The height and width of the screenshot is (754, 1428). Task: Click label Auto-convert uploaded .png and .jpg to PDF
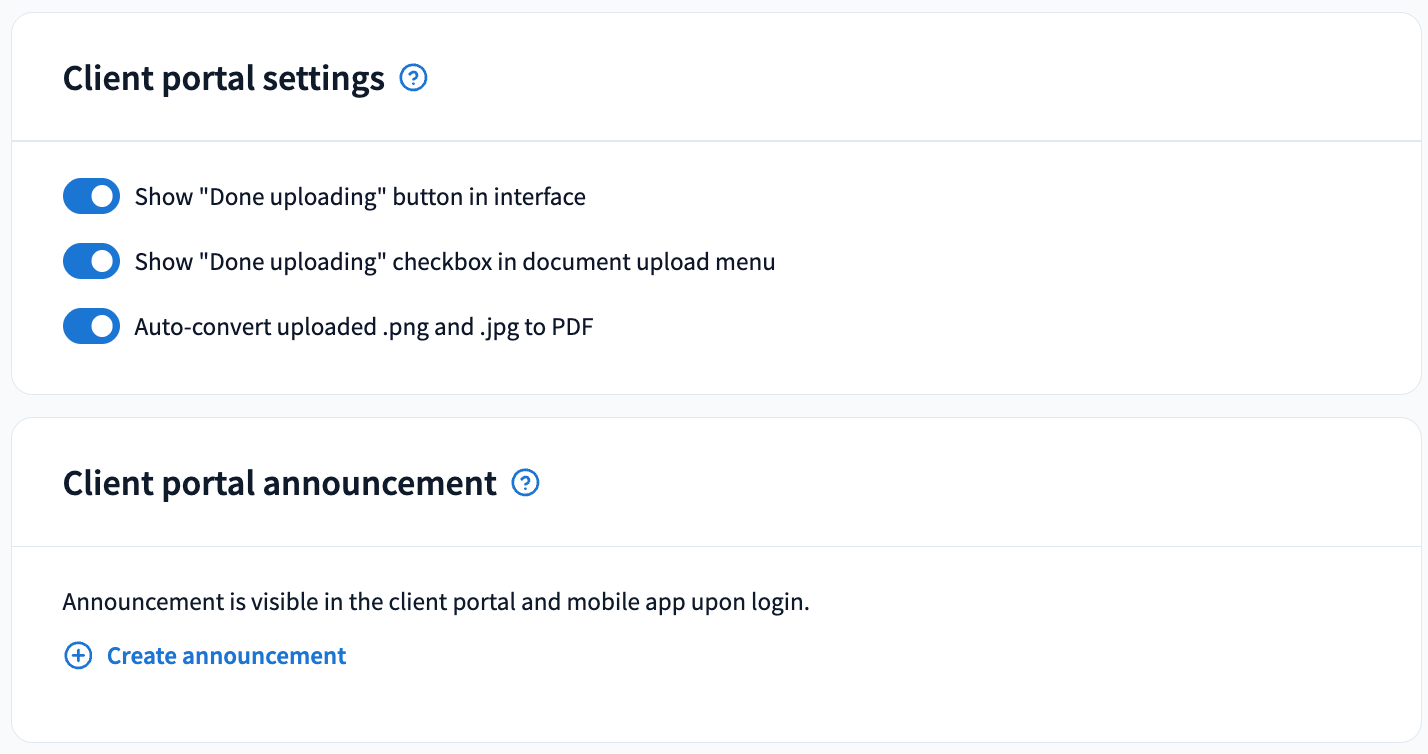tap(364, 327)
